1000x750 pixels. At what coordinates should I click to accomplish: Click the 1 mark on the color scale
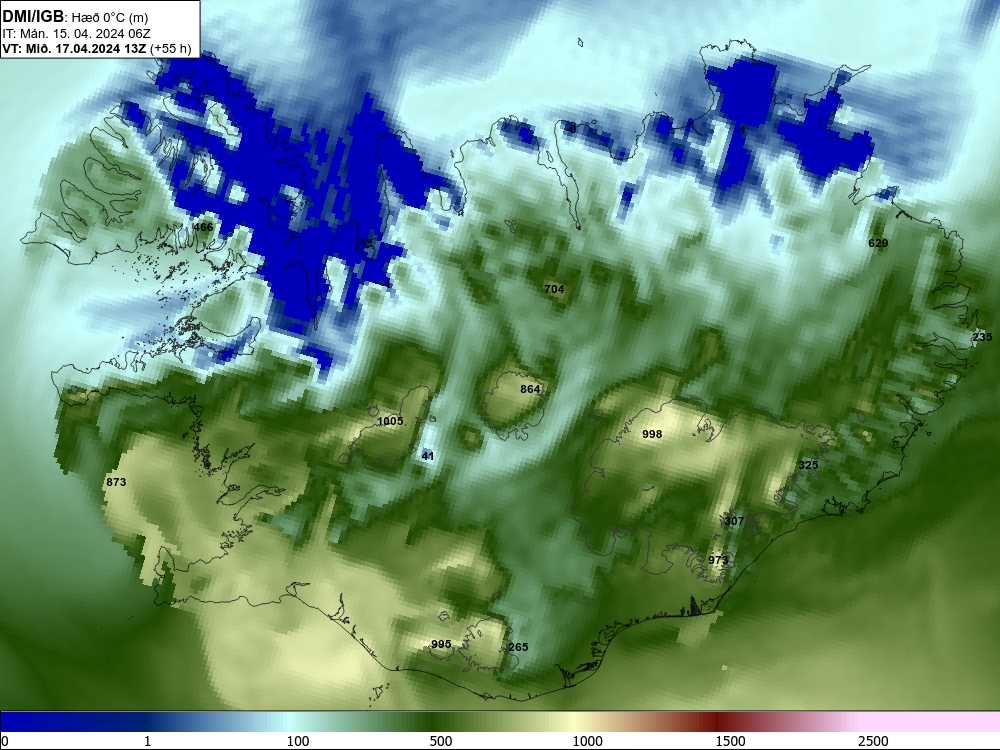point(147,741)
